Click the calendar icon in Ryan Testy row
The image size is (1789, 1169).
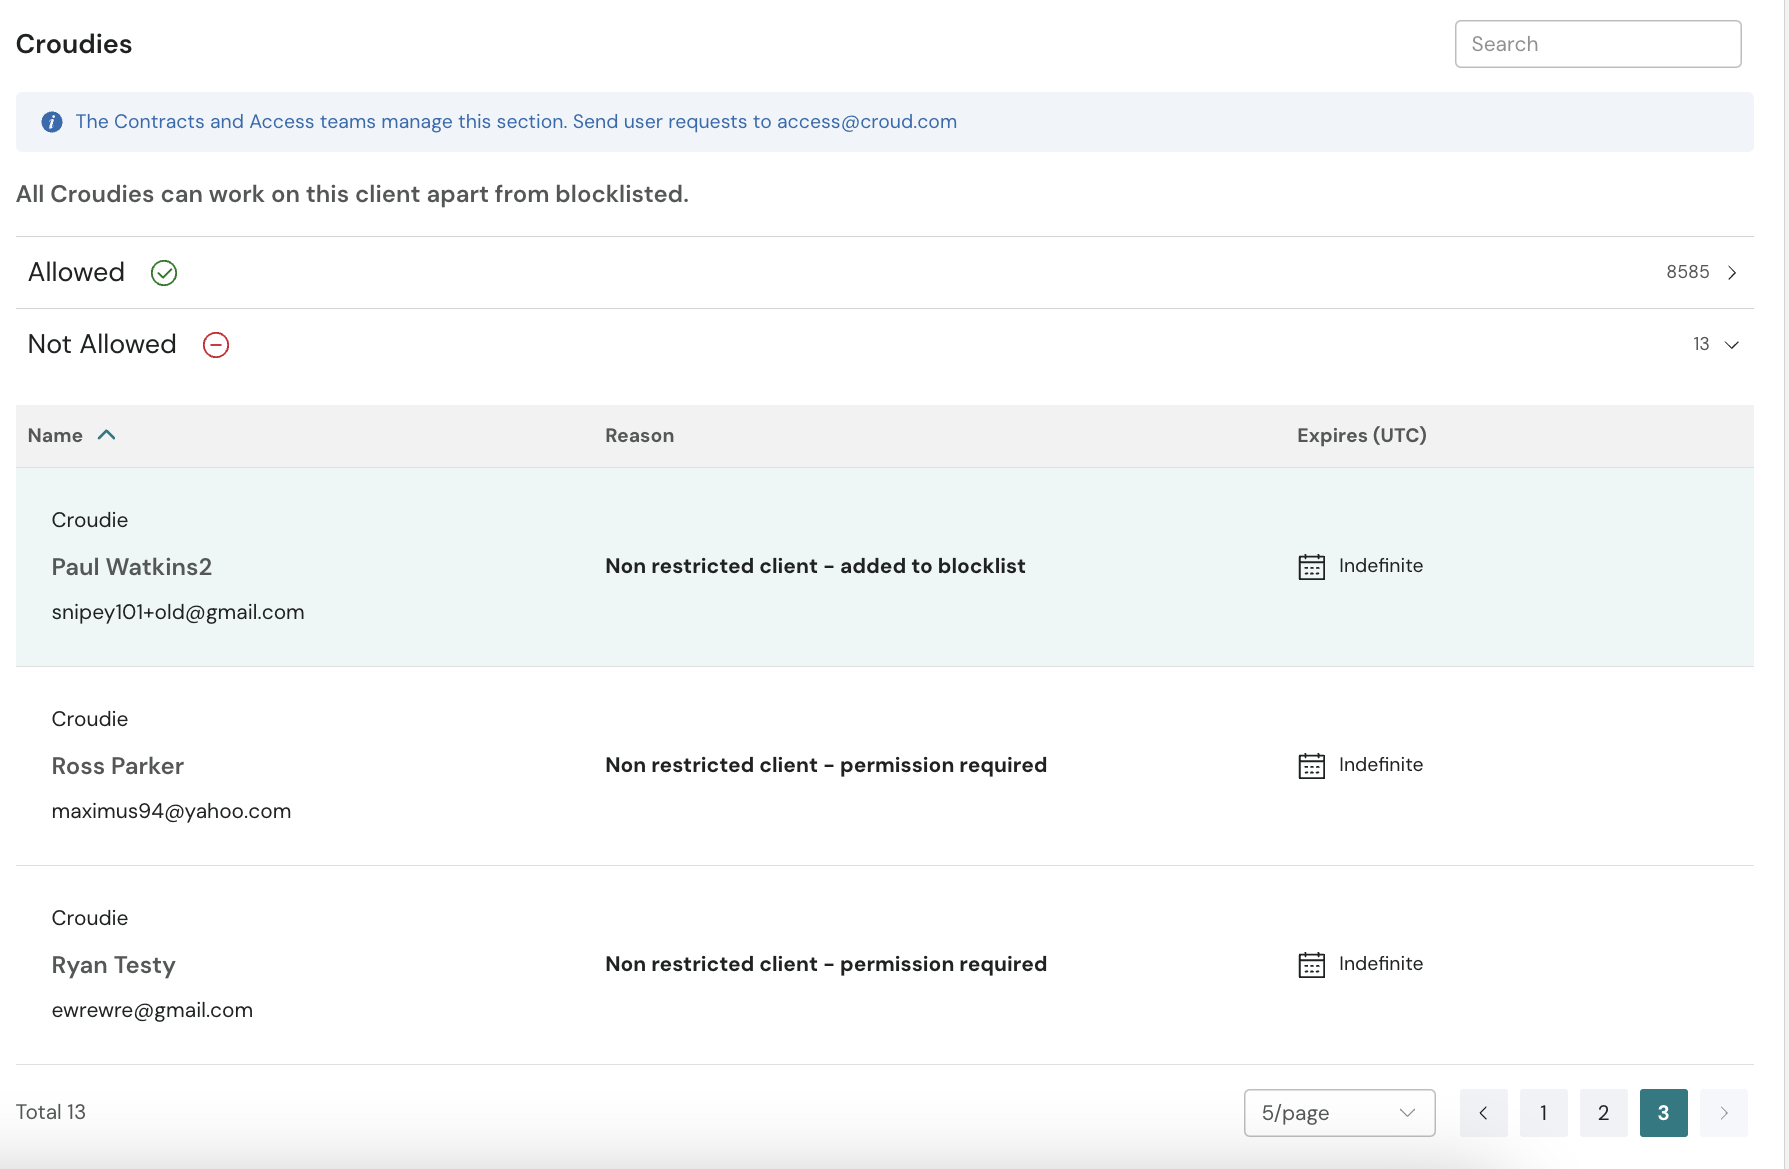(x=1311, y=965)
